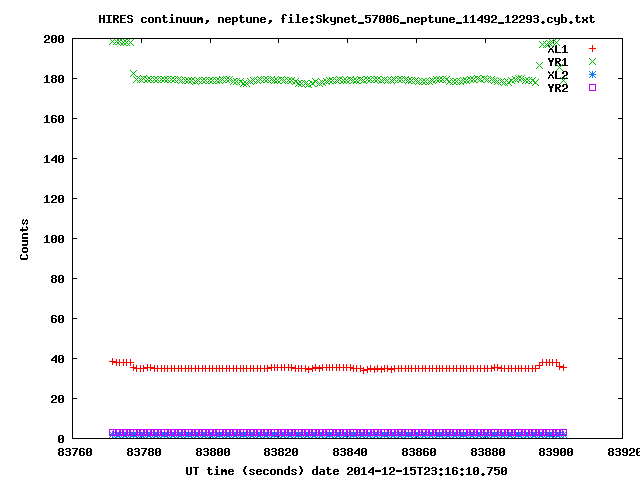Click the y-axis tick label 100
This screenshot has height=480, width=640.
(x=54, y=239)
